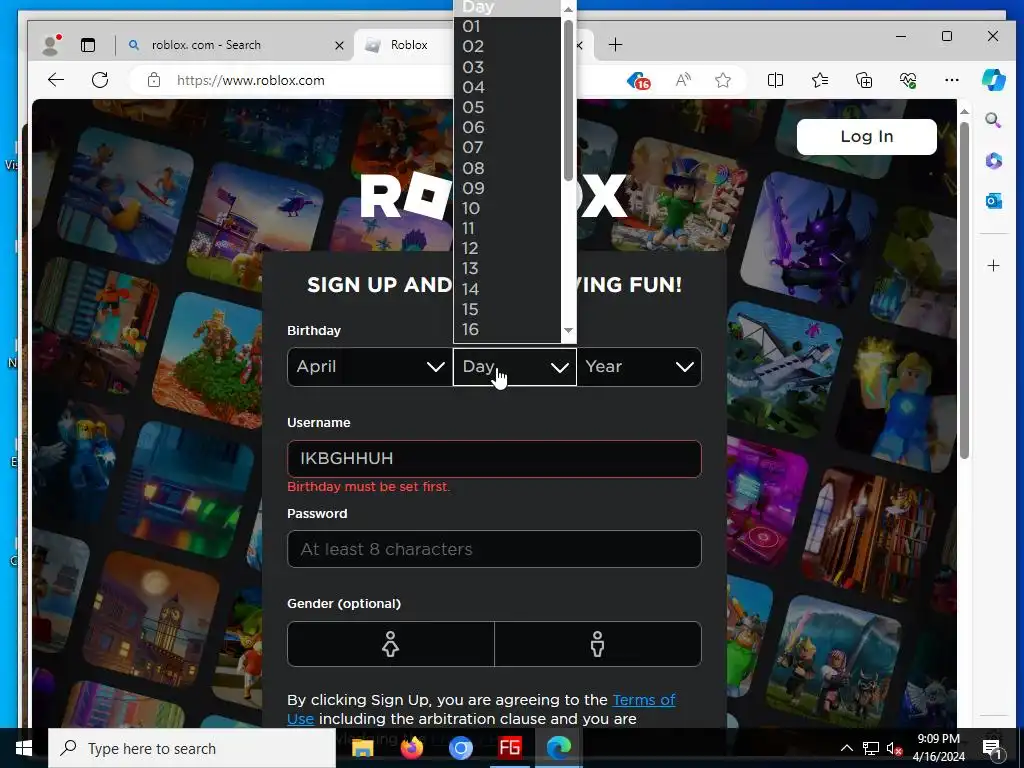Click the page scrollbar up arrow

(964, 112)
